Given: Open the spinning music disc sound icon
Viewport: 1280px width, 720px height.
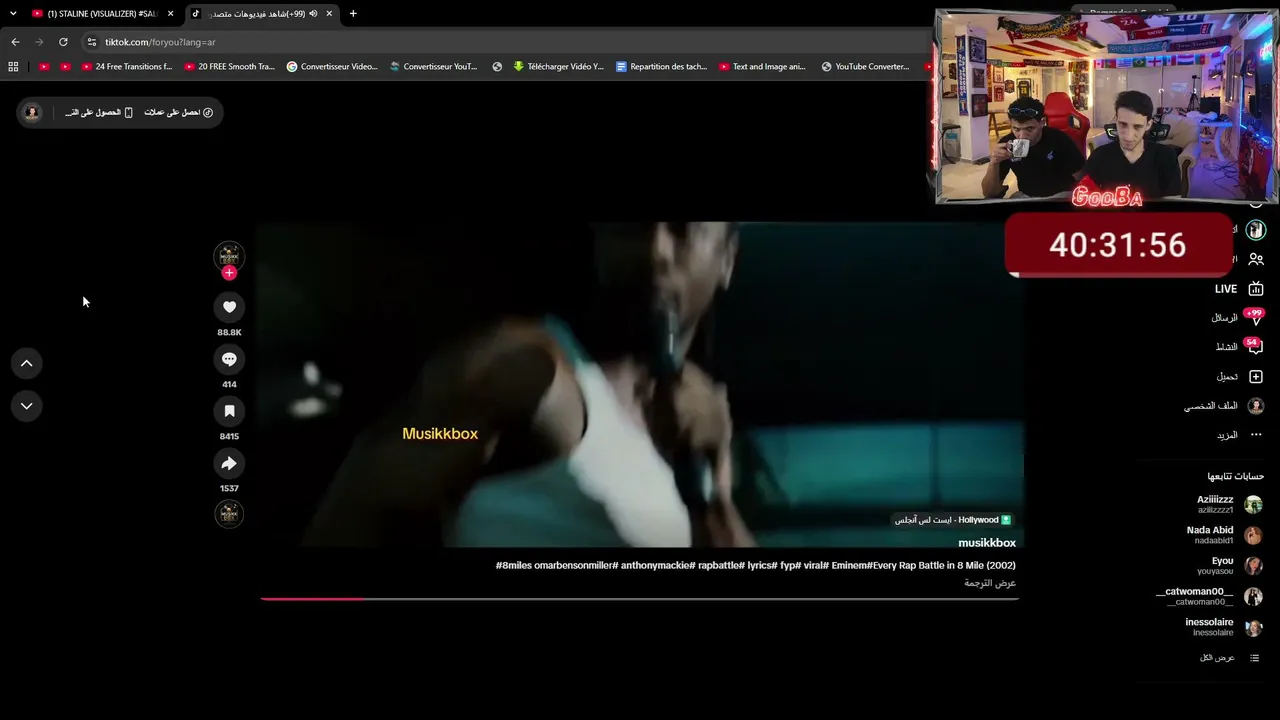Looking at the screenshot, I should (x=229, y=513).
